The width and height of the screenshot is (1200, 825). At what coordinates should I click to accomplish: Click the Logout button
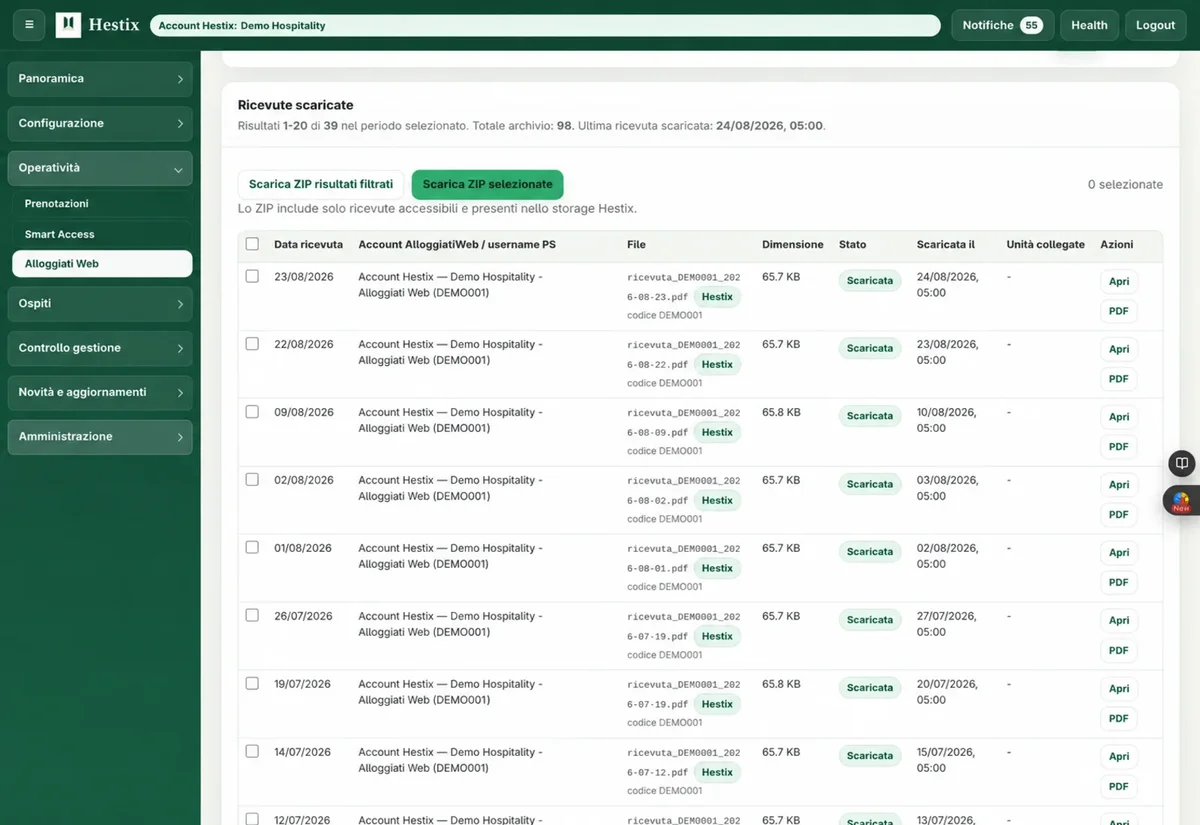1155,25
